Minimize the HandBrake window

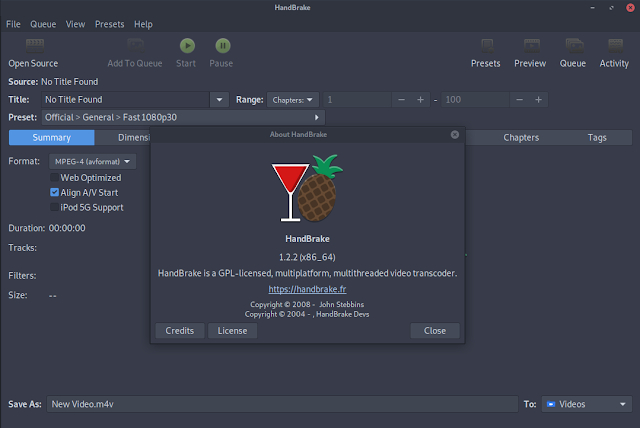coord(592,7)
